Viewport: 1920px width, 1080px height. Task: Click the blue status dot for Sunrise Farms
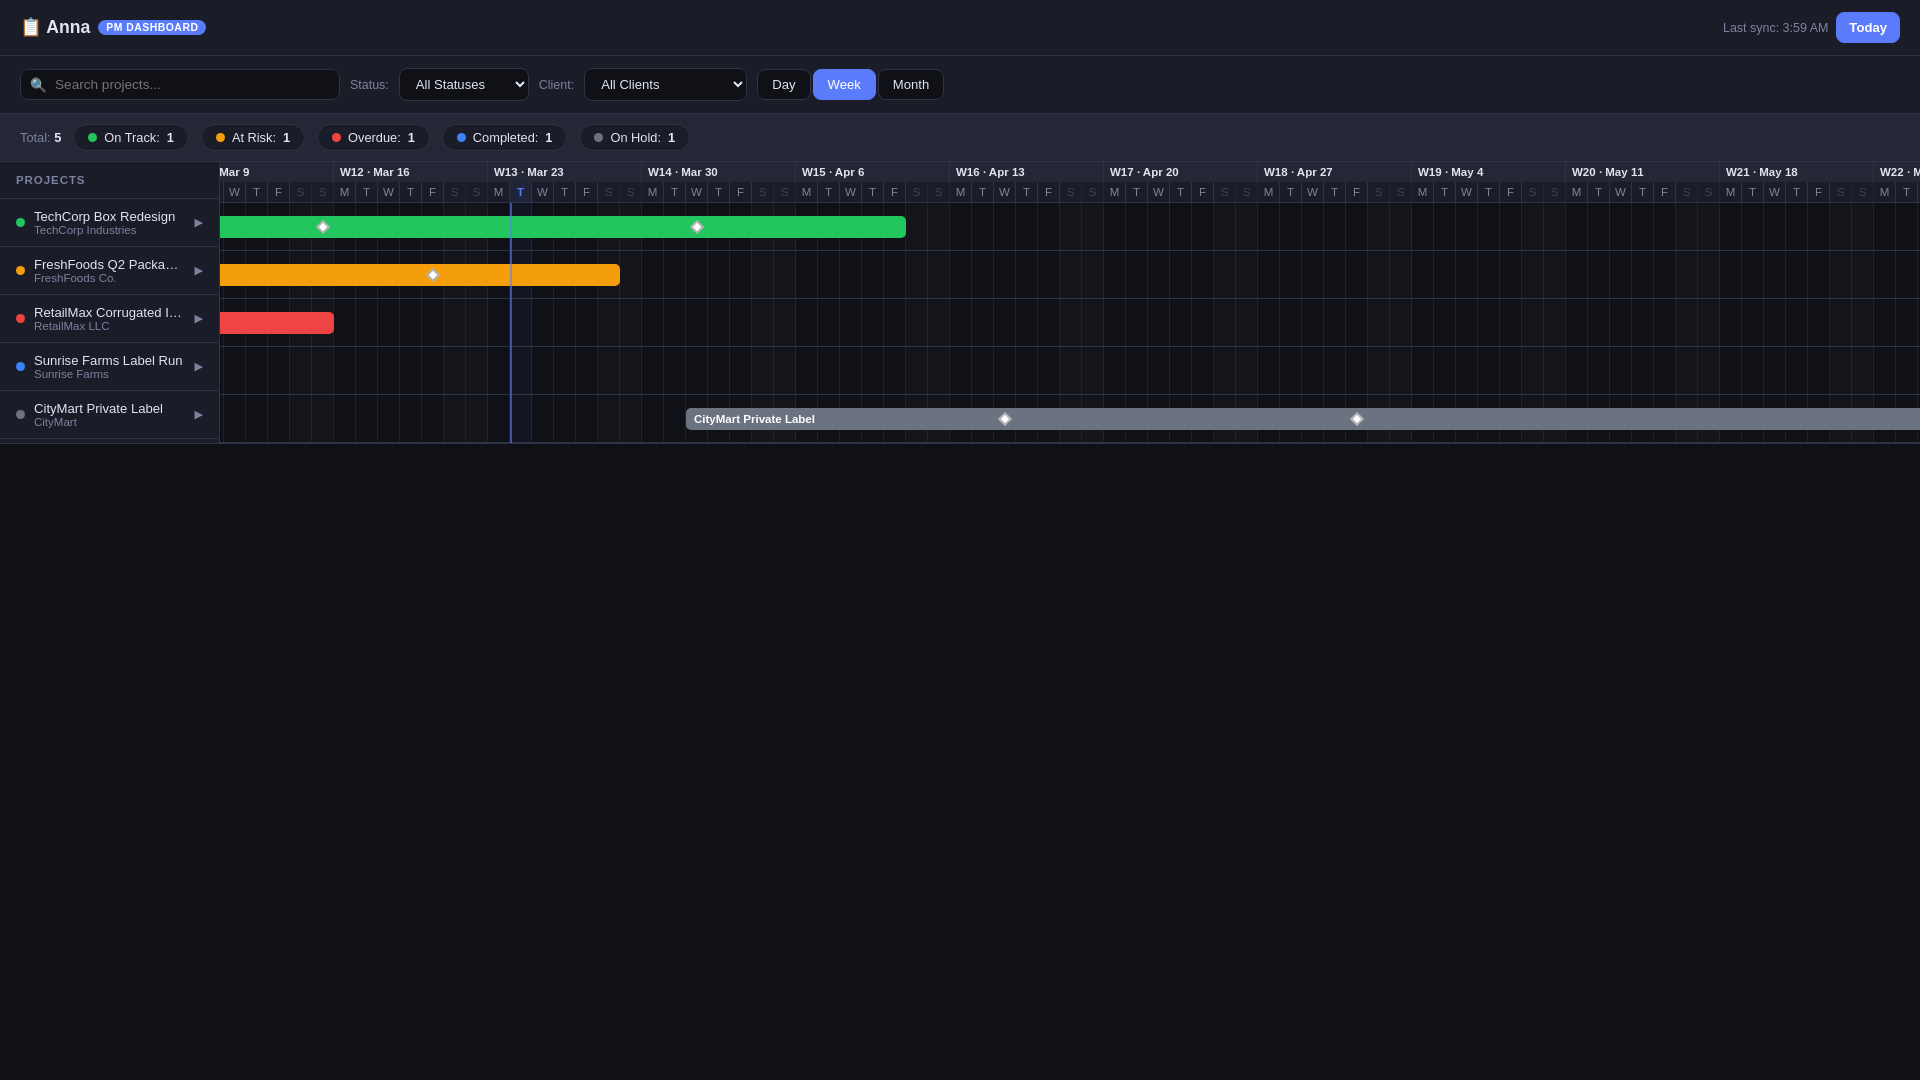(20, 367)
